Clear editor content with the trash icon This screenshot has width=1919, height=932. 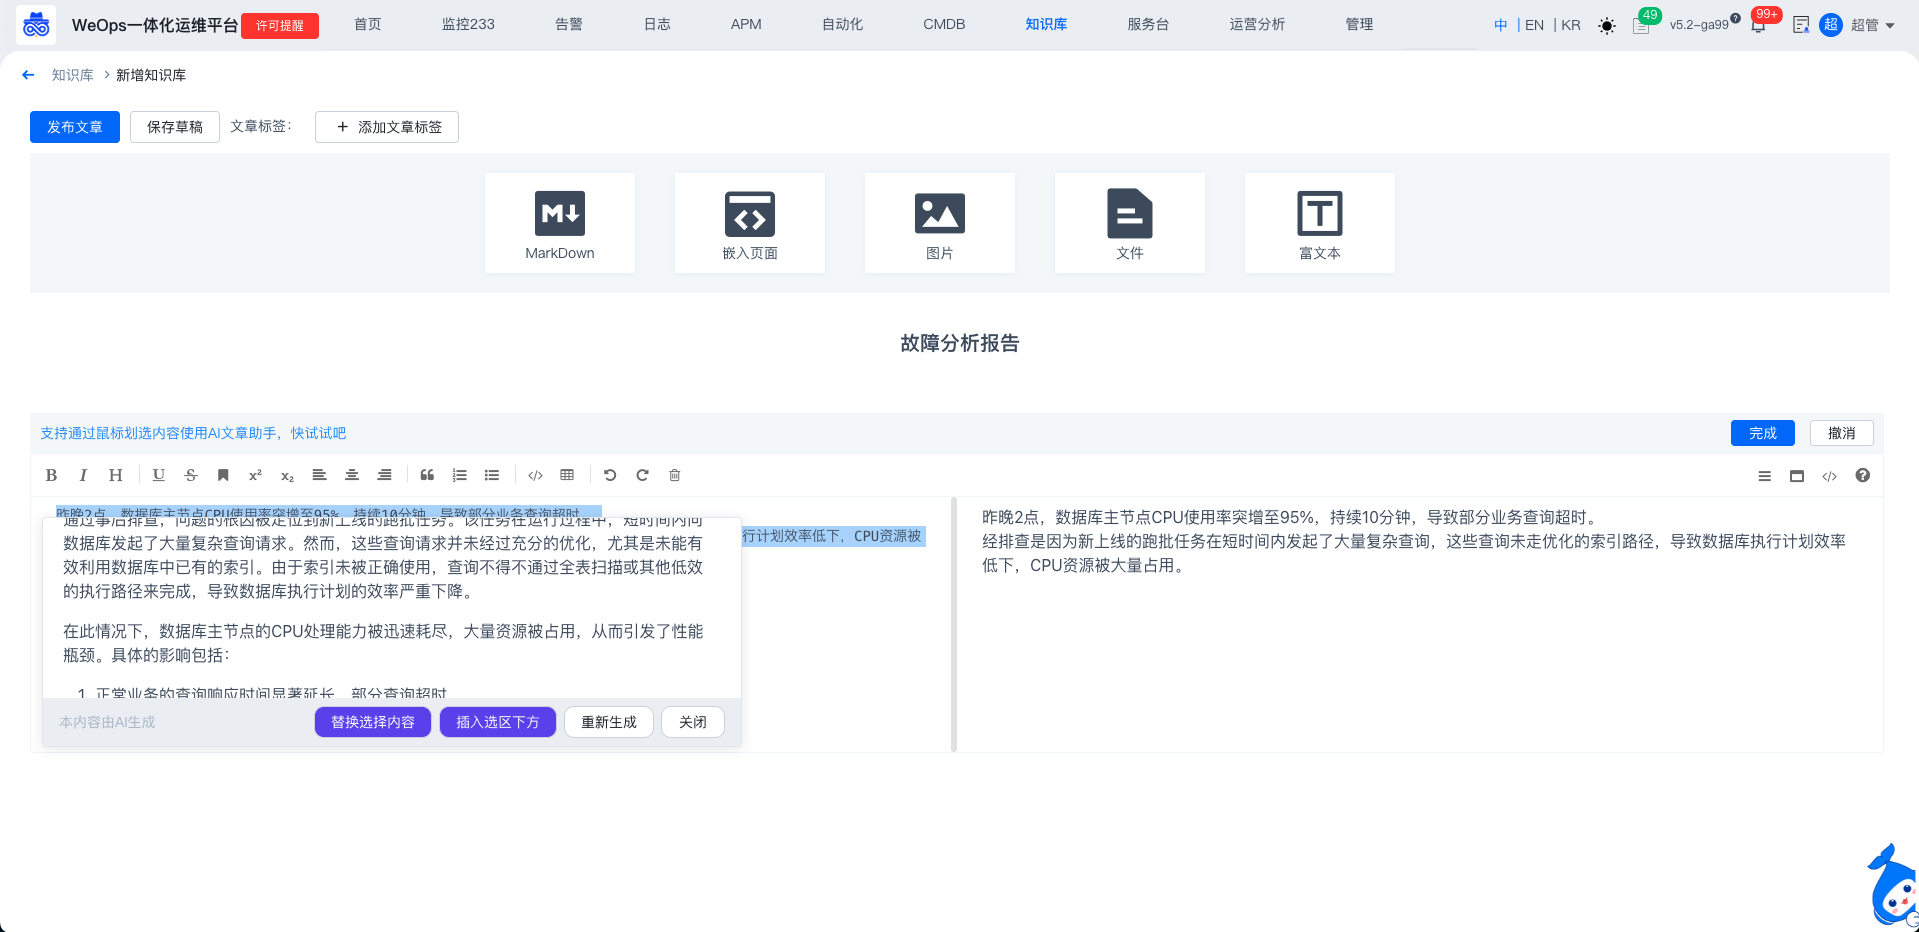pos(675,475)
